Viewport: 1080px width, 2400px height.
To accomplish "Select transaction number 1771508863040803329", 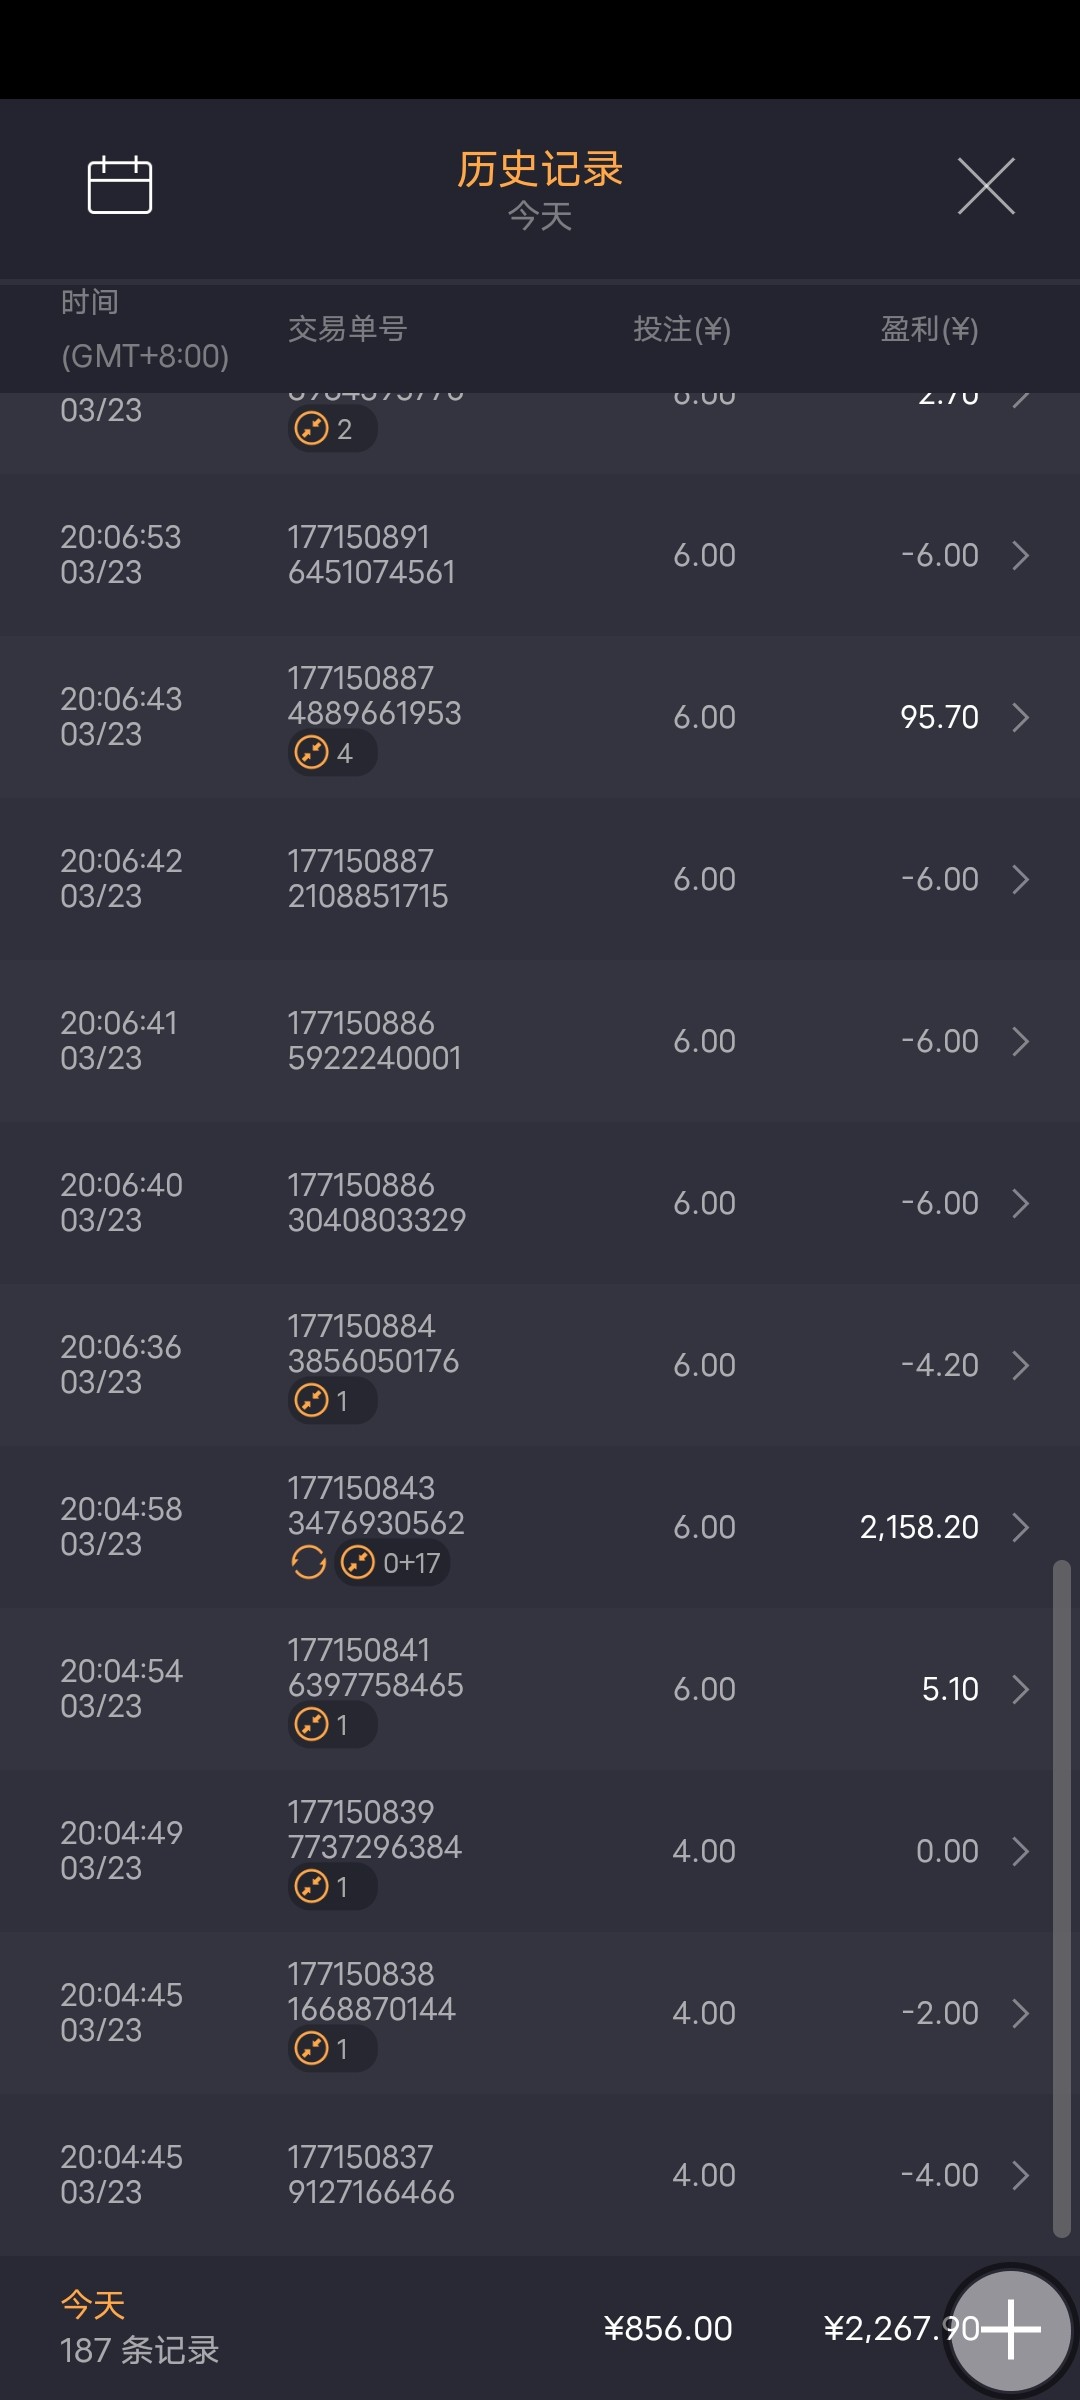I will (376, 1203).
